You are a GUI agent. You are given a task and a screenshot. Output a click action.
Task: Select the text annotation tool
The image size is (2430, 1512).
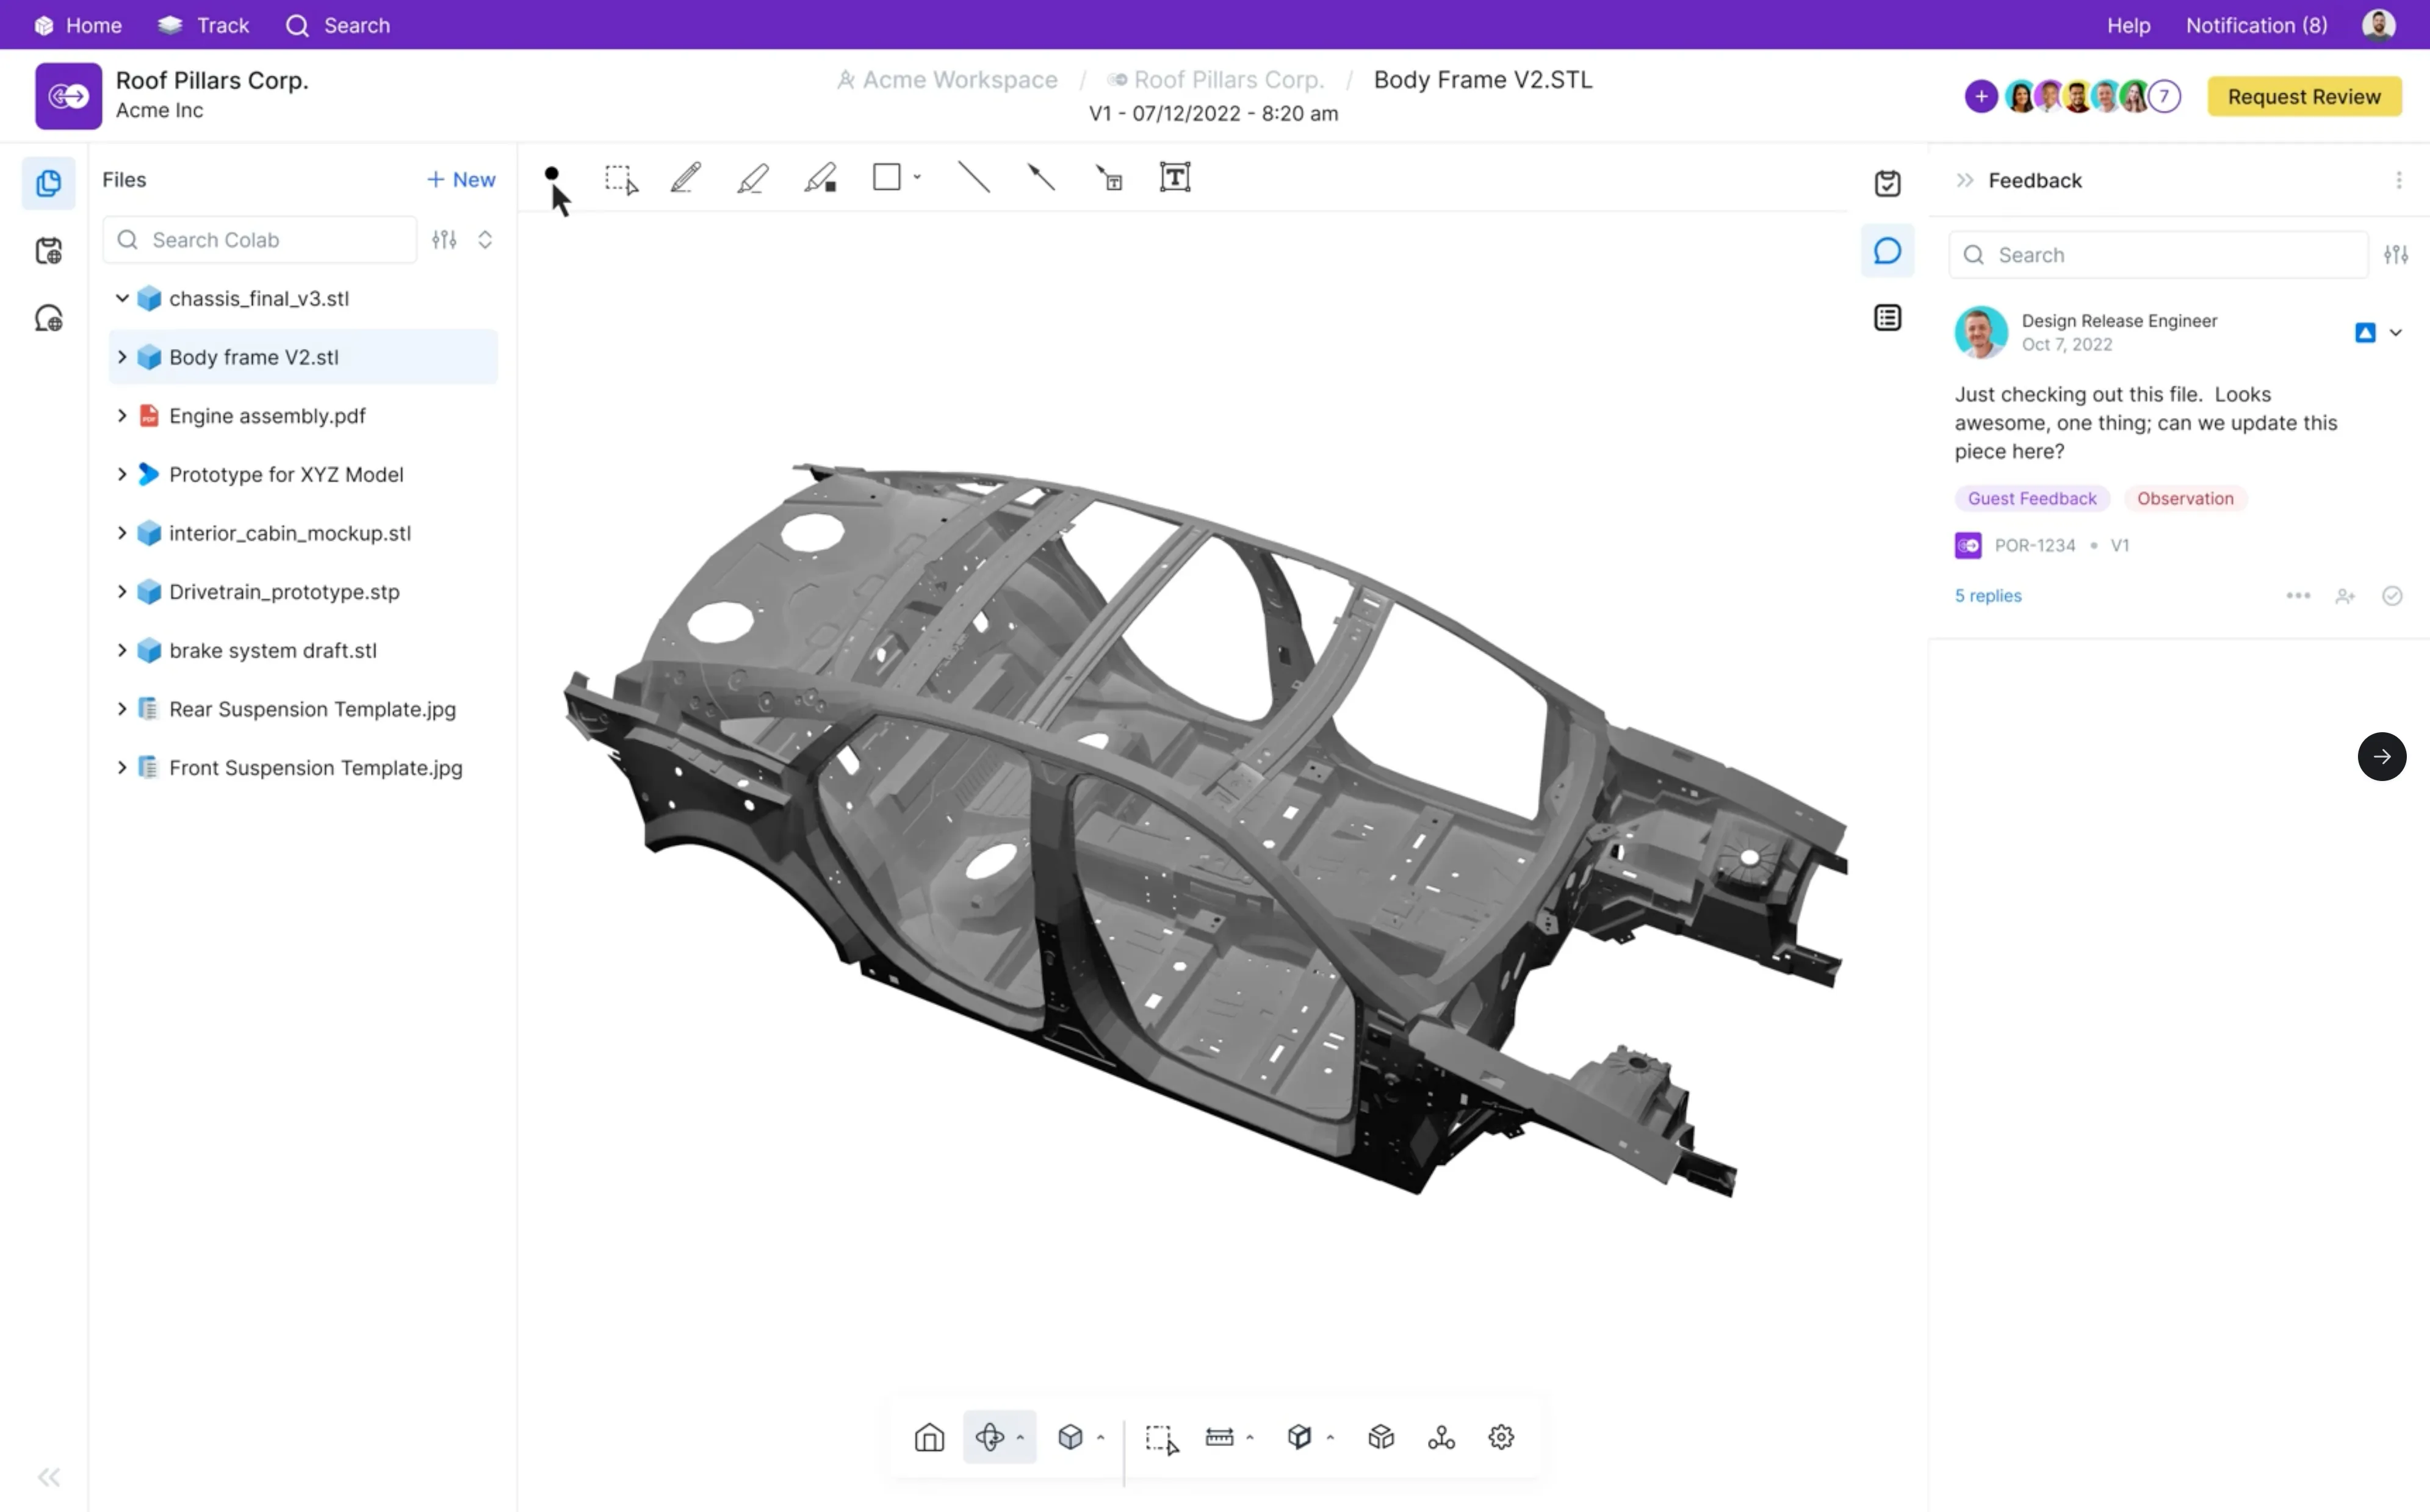click(x=1175, y=178)
